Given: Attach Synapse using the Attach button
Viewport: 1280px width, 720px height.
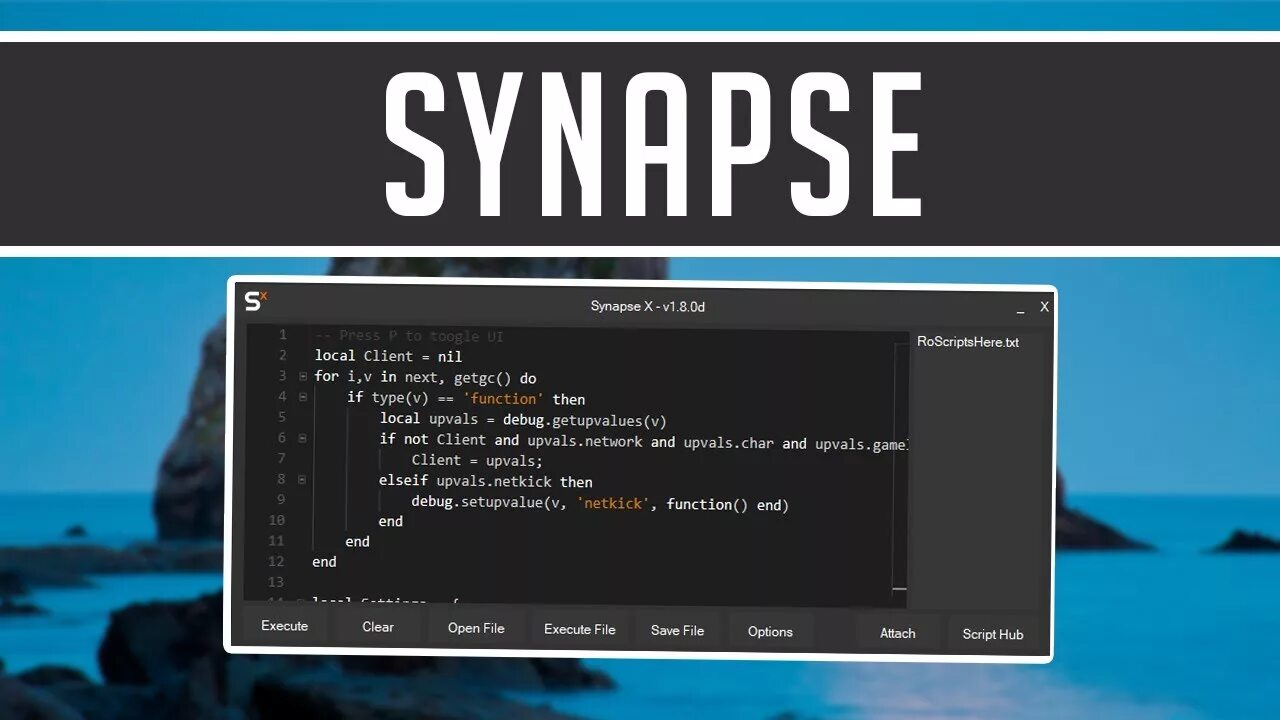Looking at the screenshot, I should (x=898, y=633).
